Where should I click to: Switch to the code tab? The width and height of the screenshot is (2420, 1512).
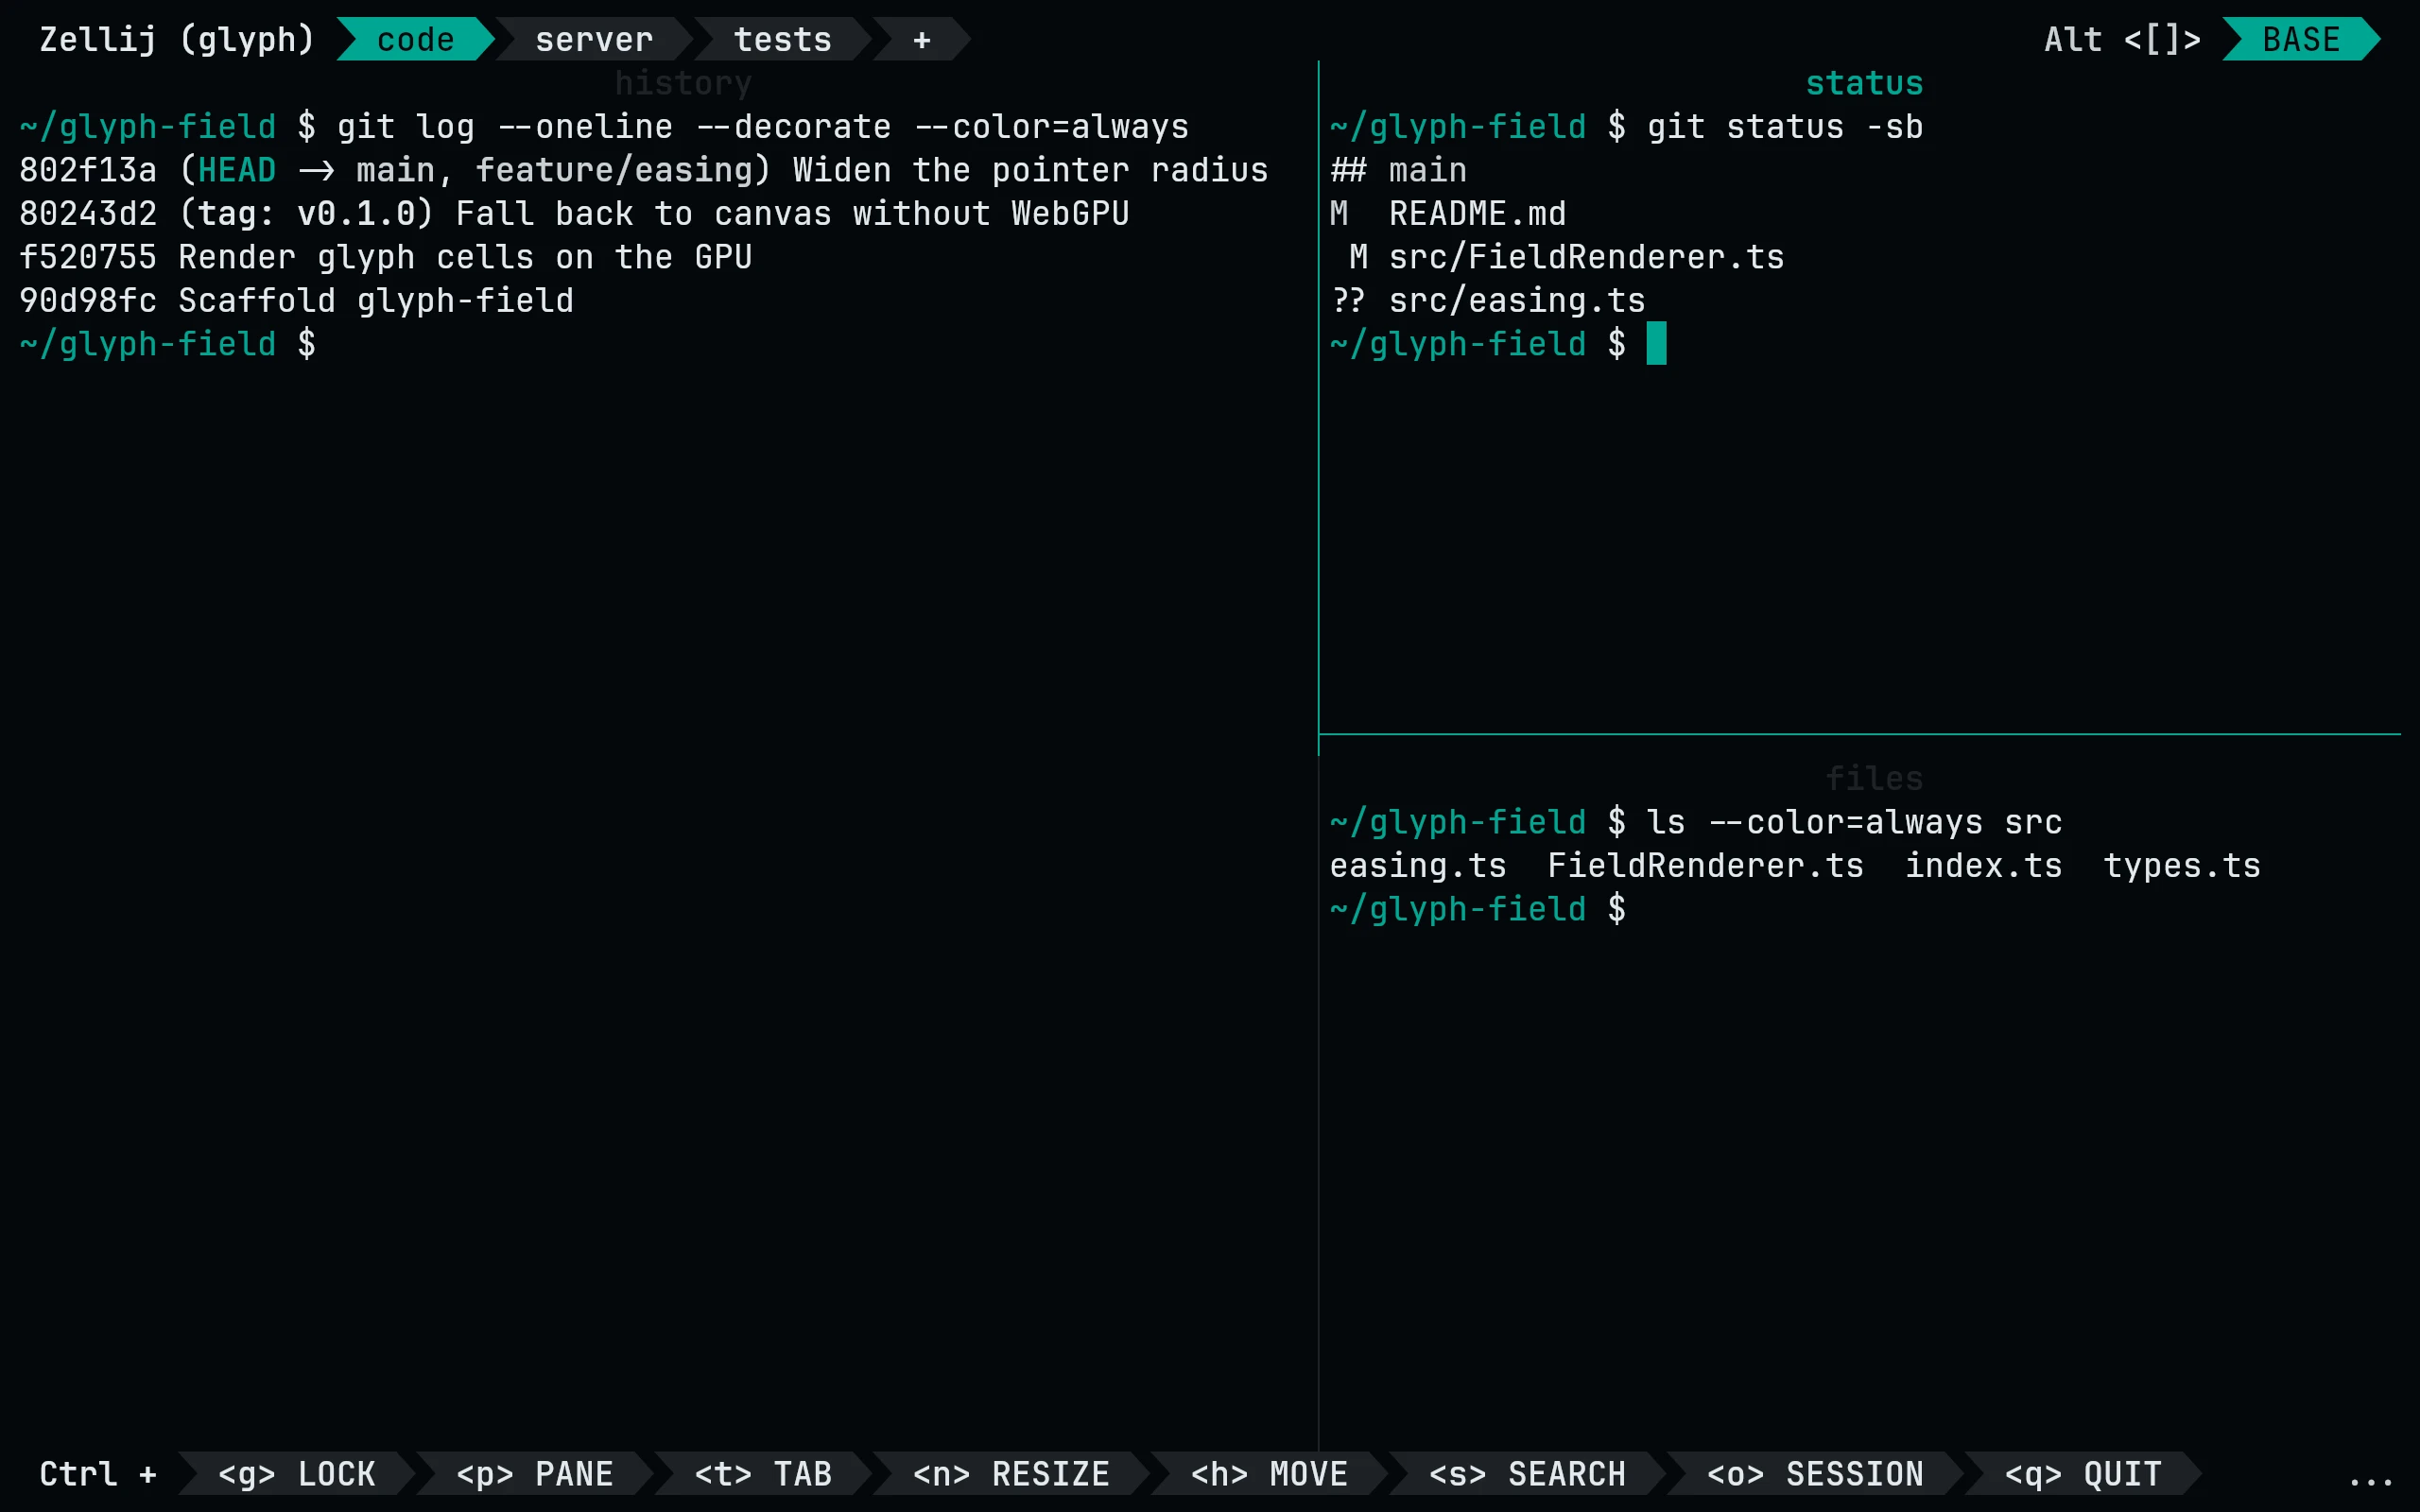(x=416, y=39)
